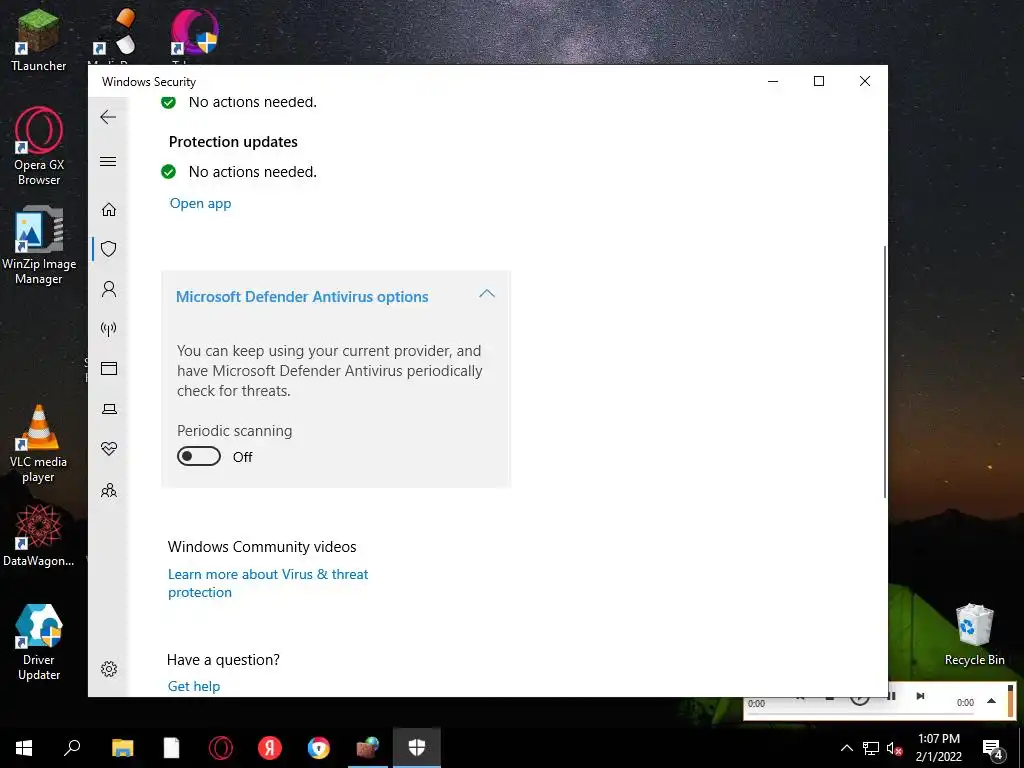The width and height of the screenshot is (1024, 768).
Task: Click Microsoft Defender Antivirus options heading
Action: tap(302, 296)
